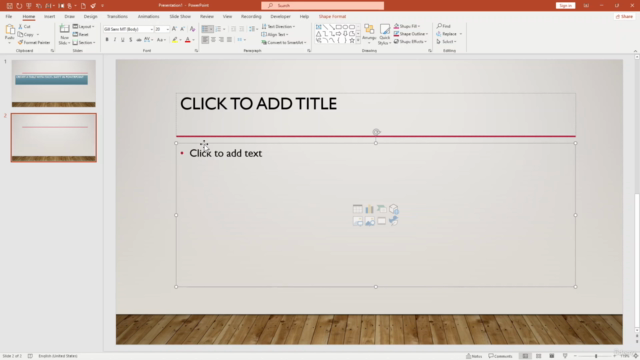Click the Find command
Image resolution: width=640 pixels, height=360 pixels.
point(444,26)
